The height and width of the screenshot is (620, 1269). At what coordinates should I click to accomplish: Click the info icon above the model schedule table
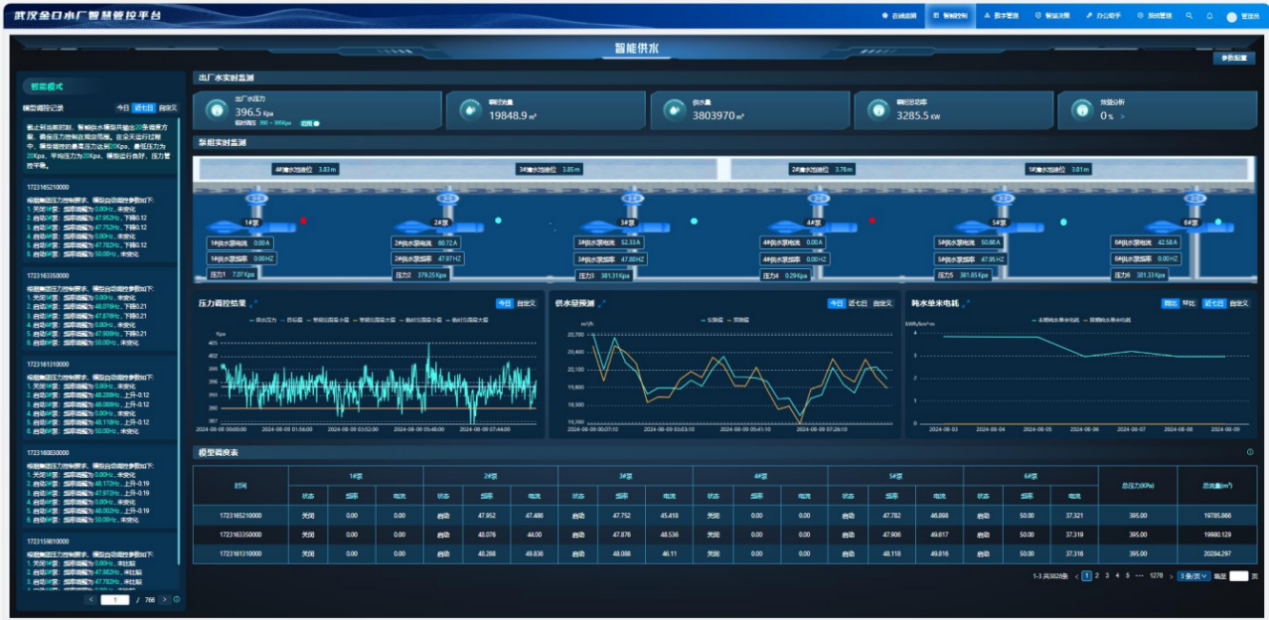(1250, 452)
